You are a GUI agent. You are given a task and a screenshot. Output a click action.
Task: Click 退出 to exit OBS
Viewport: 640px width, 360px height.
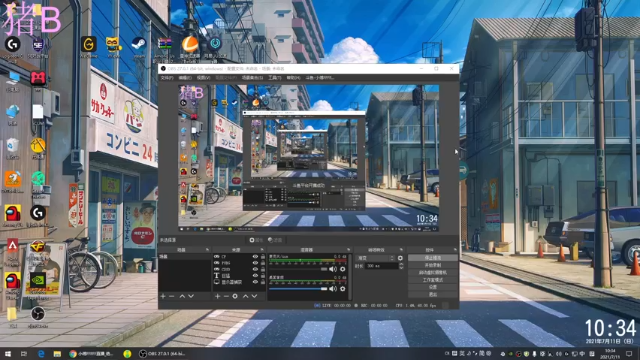coord(433,294)
